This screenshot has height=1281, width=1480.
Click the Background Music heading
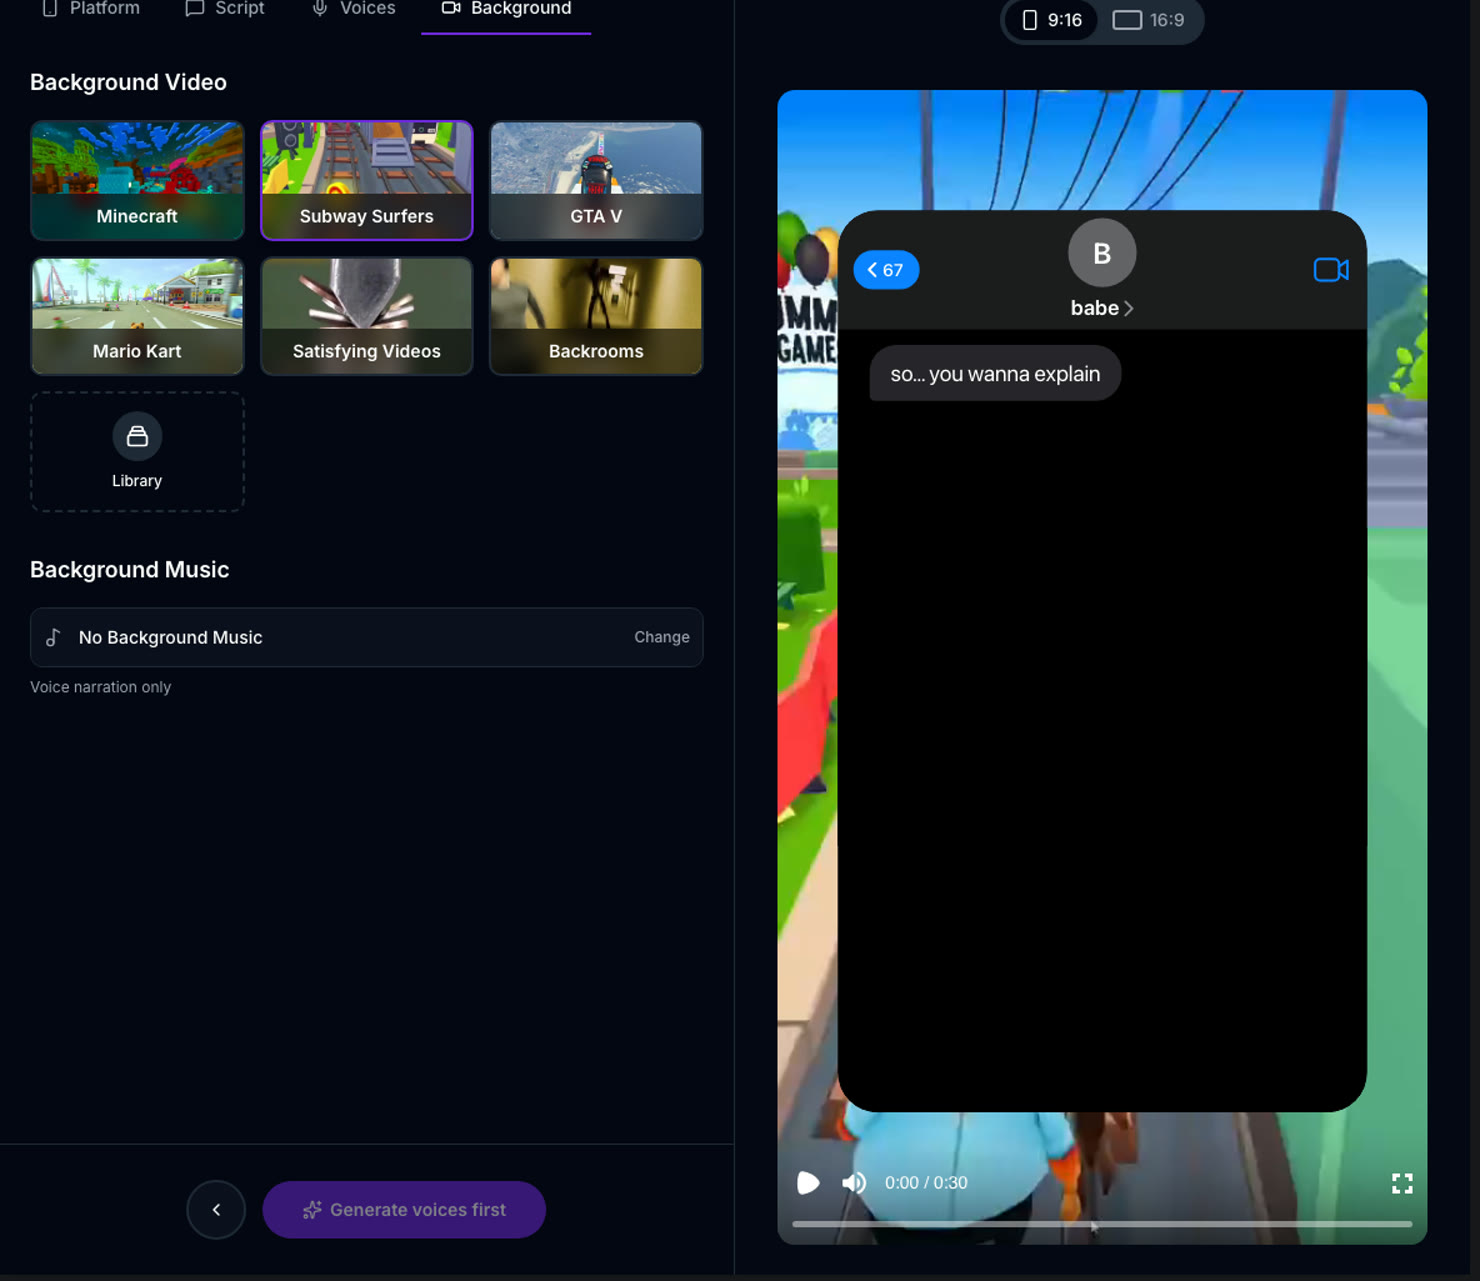129,569
